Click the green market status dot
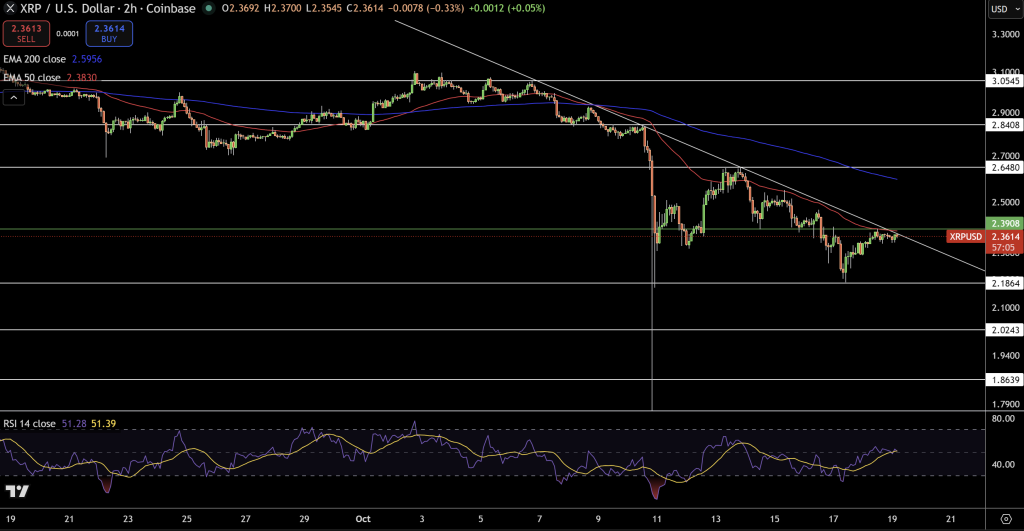The height and width of the screenshot is (531, 1024). (208, 8)
